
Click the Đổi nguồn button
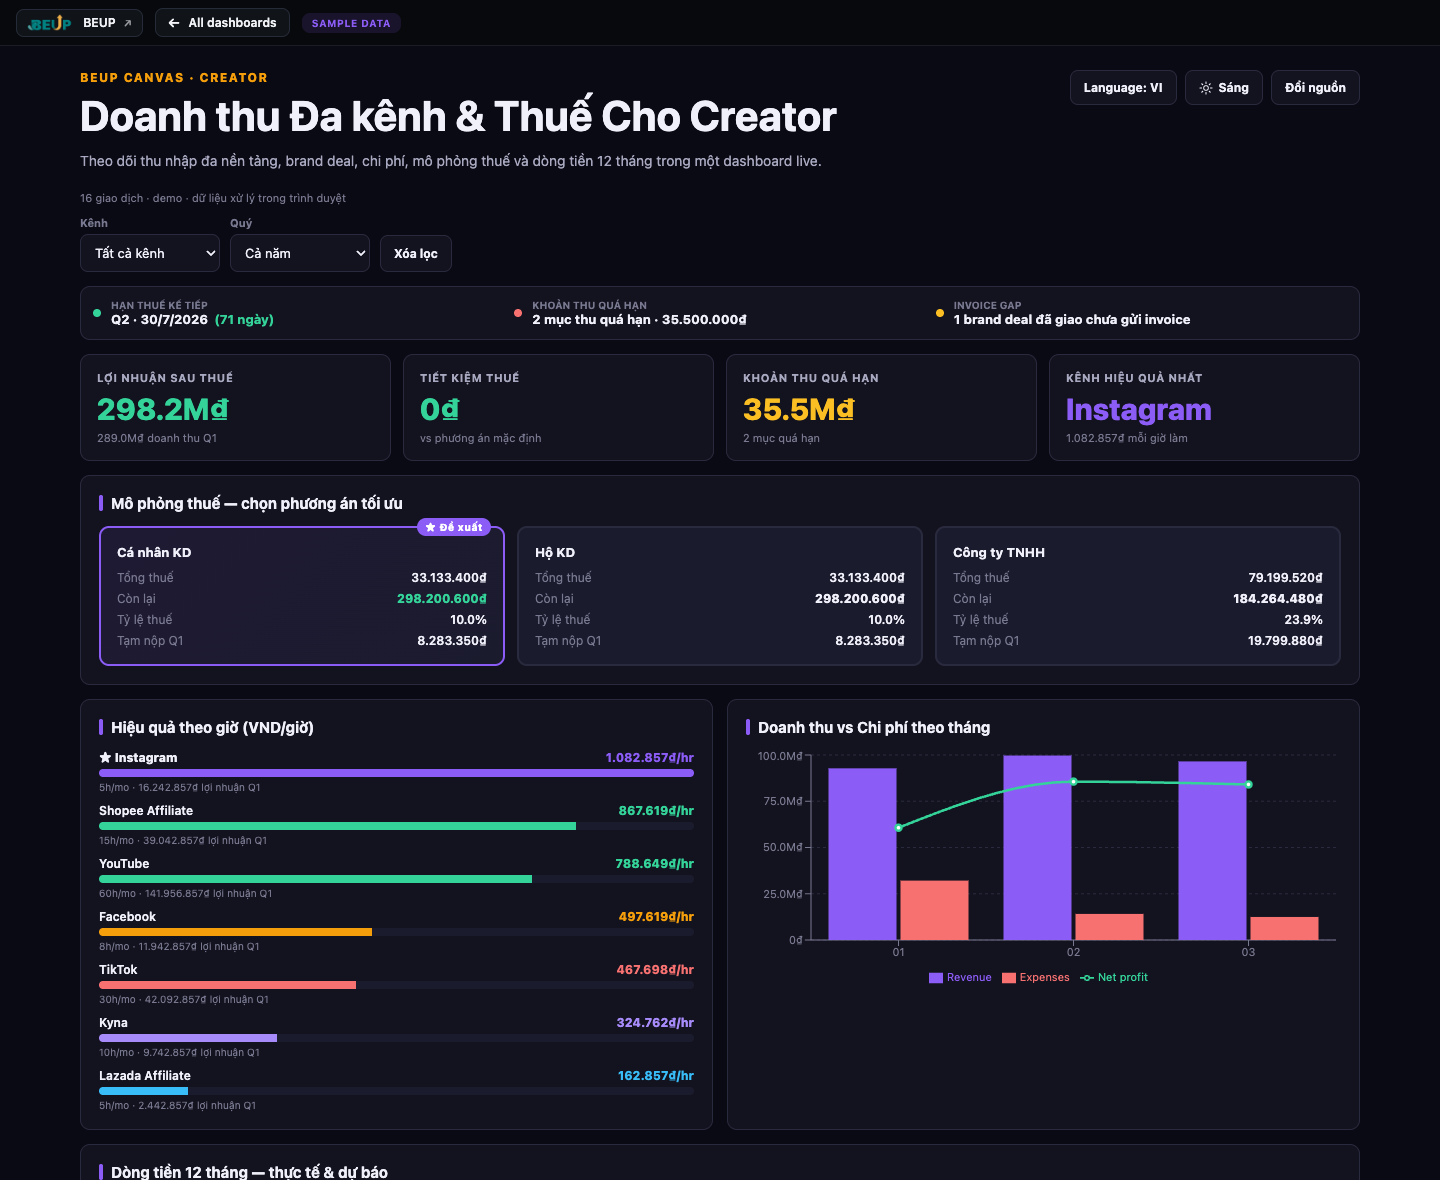click(x=1315, y=88)
